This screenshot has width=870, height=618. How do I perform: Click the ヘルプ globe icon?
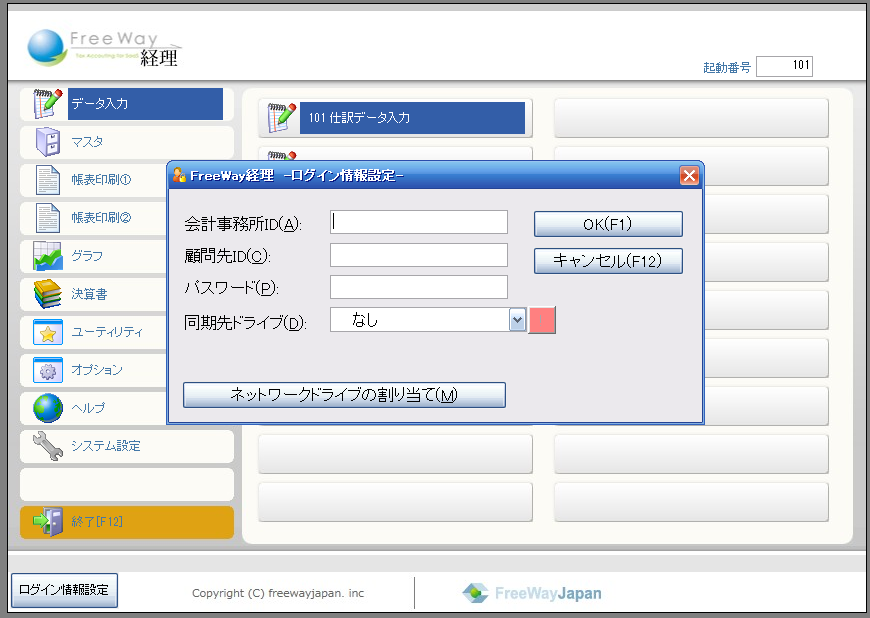pos(47,408)
